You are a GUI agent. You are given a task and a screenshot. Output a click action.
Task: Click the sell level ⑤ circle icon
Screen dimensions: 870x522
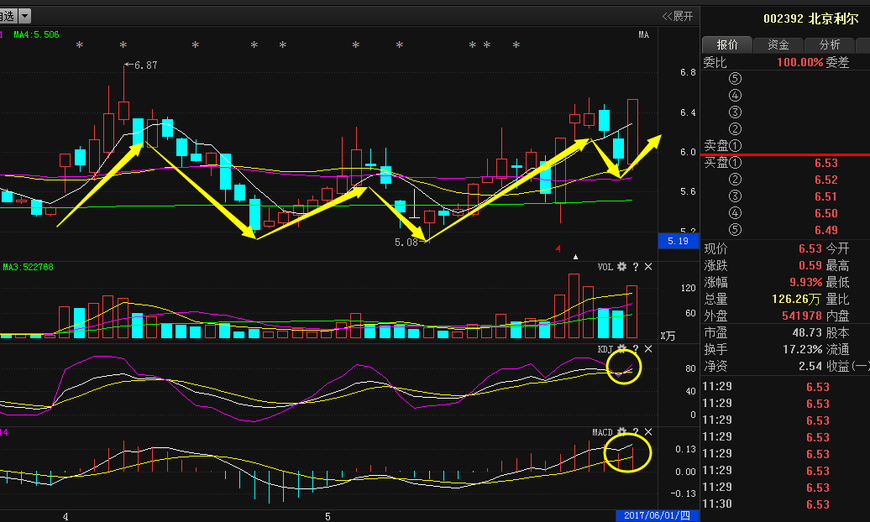click(735, 78)
